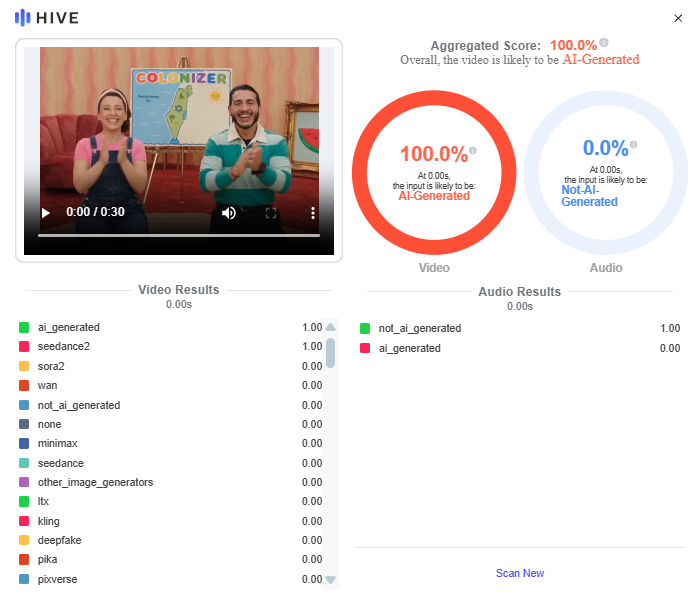
Task: Select the 'none' row label
Action: click(49, 424)
